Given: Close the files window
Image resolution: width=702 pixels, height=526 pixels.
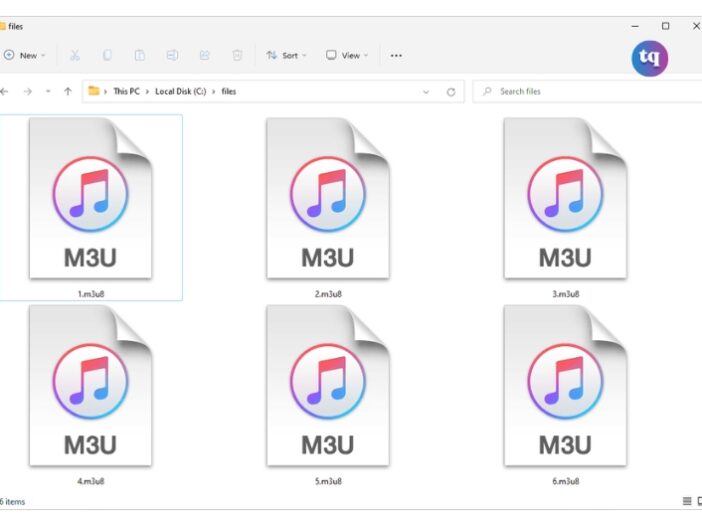Looking at the screenshot, I should point(696,26).
